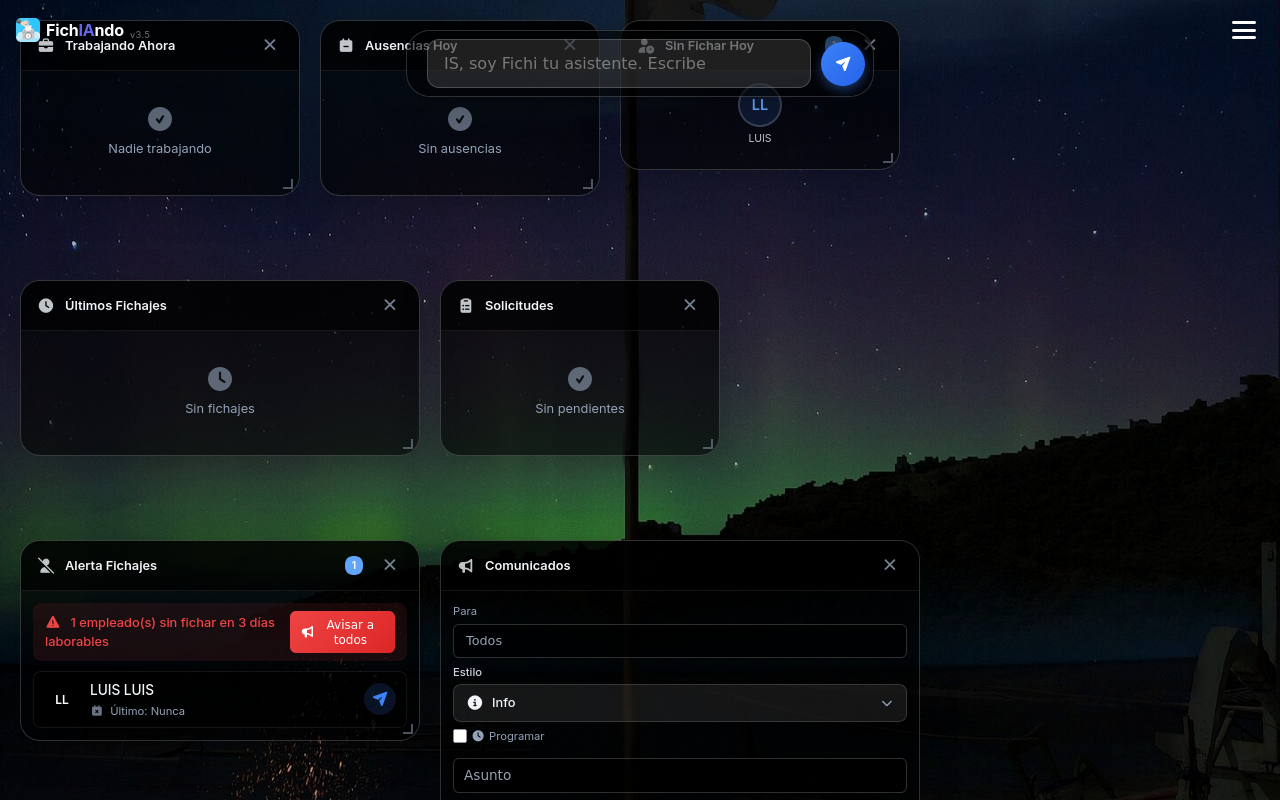Click the Trabajando Ahora title
The width and height of the screenshot is (1280, 800).
[120, 46]
